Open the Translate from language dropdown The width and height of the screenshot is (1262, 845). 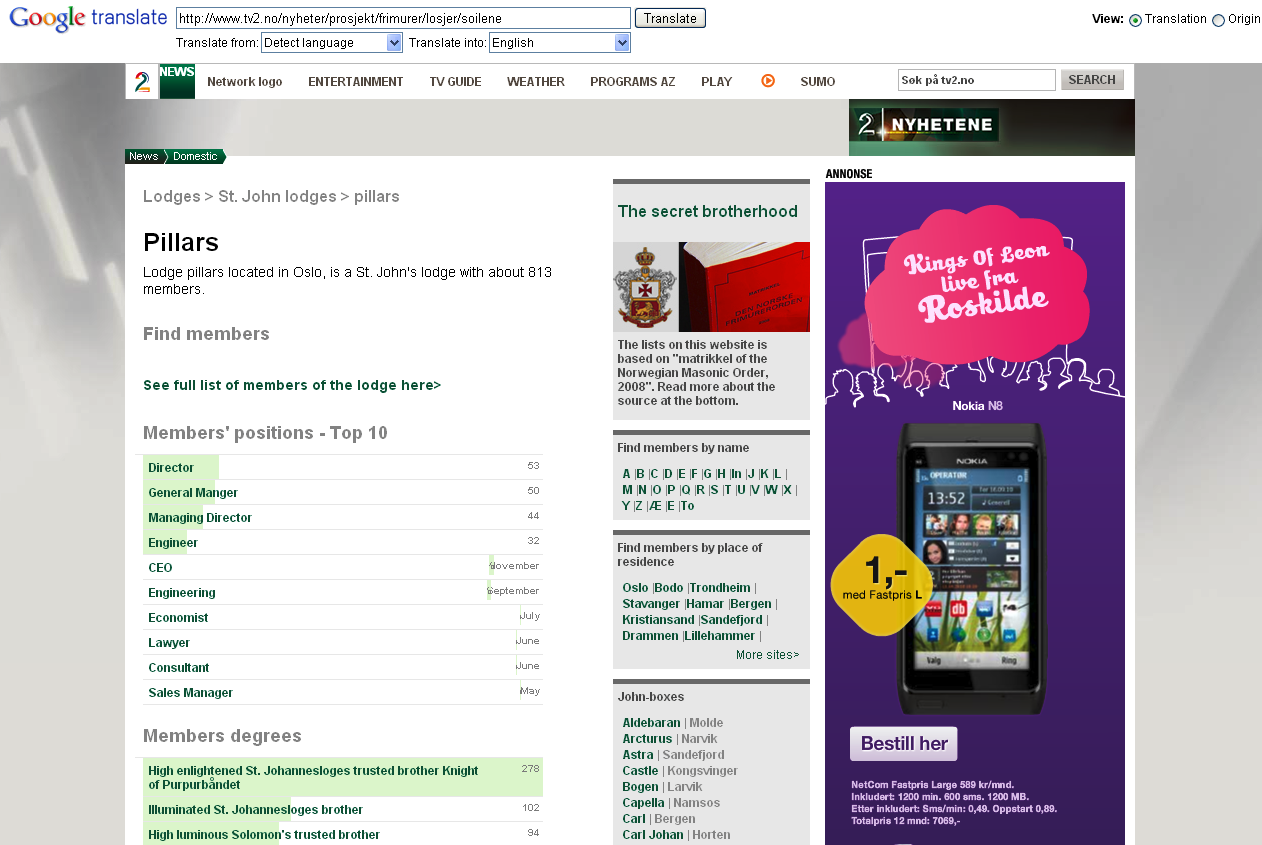pyautogui.click(x=331, y=43)
